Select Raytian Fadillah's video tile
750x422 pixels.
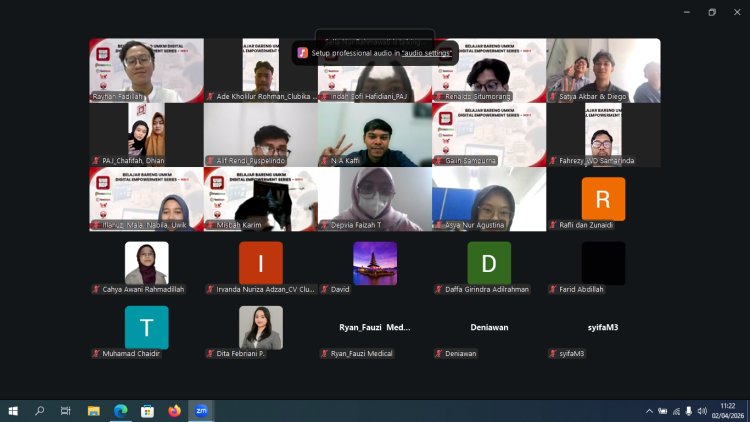pyautogui.click(x=146, y=69)
